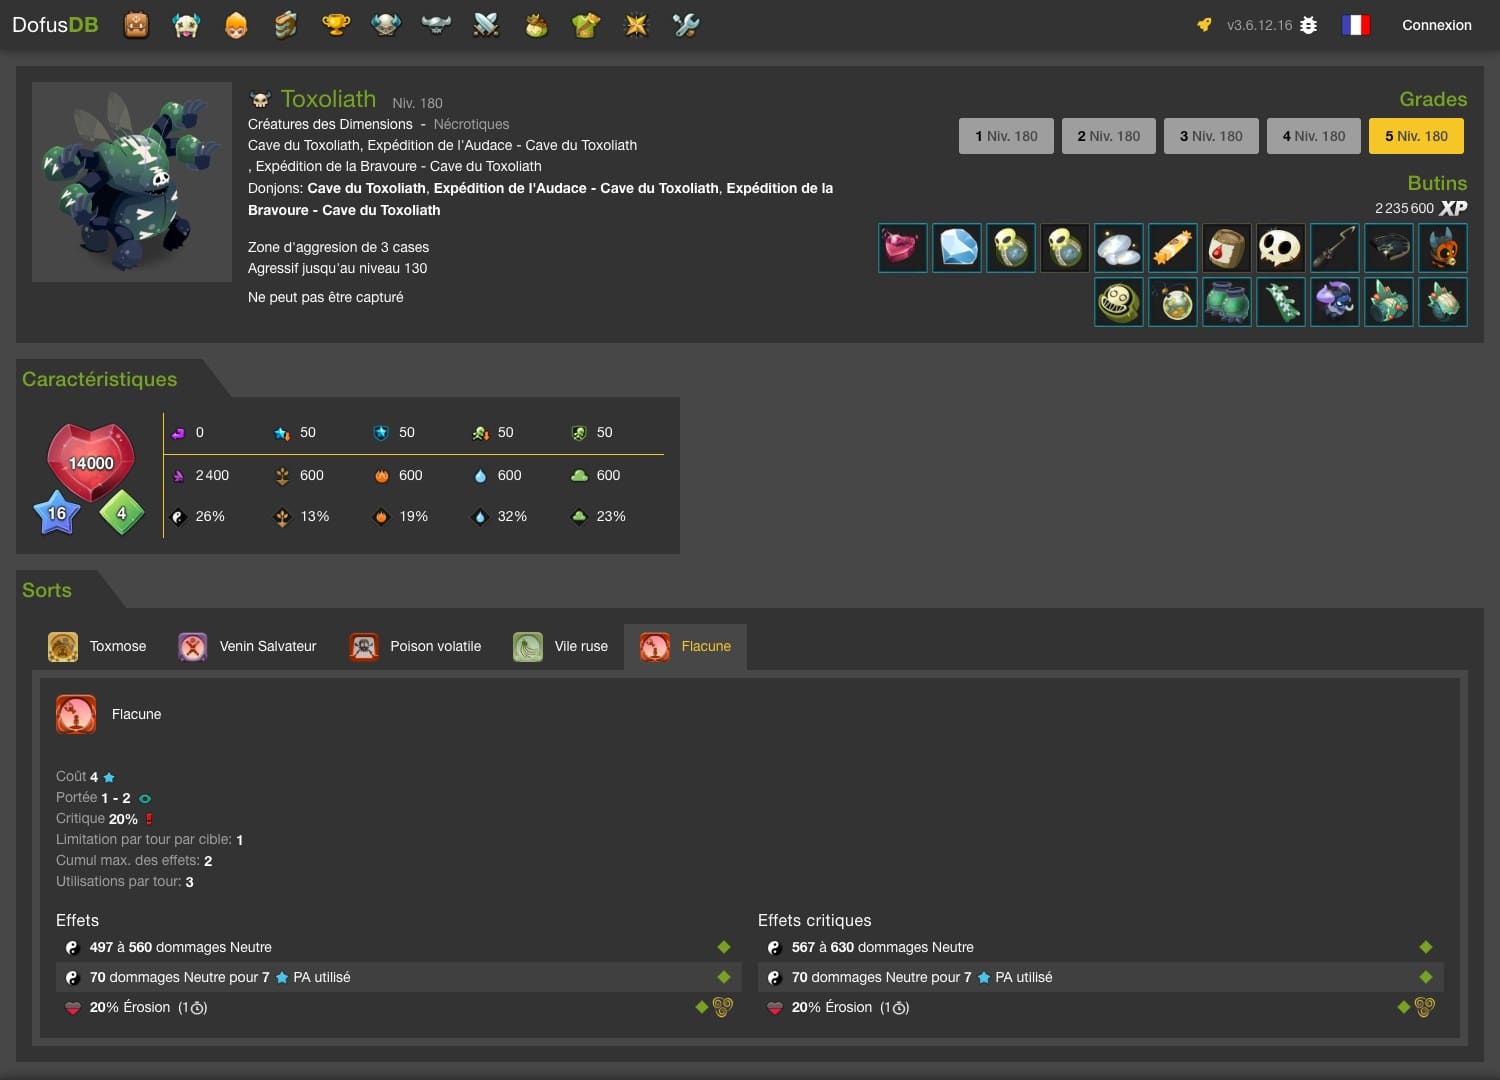Viewport: 1500px width, 1080px height.
Task: Click the blue-horned skull icon in the navbar
Action: pyautogui.click(x=386, y=25)
